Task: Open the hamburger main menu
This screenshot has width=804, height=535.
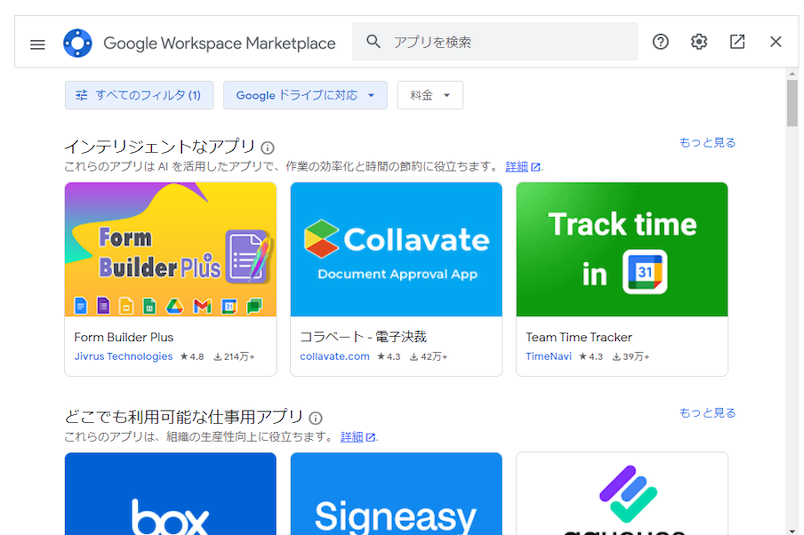Action: [37, 45]
